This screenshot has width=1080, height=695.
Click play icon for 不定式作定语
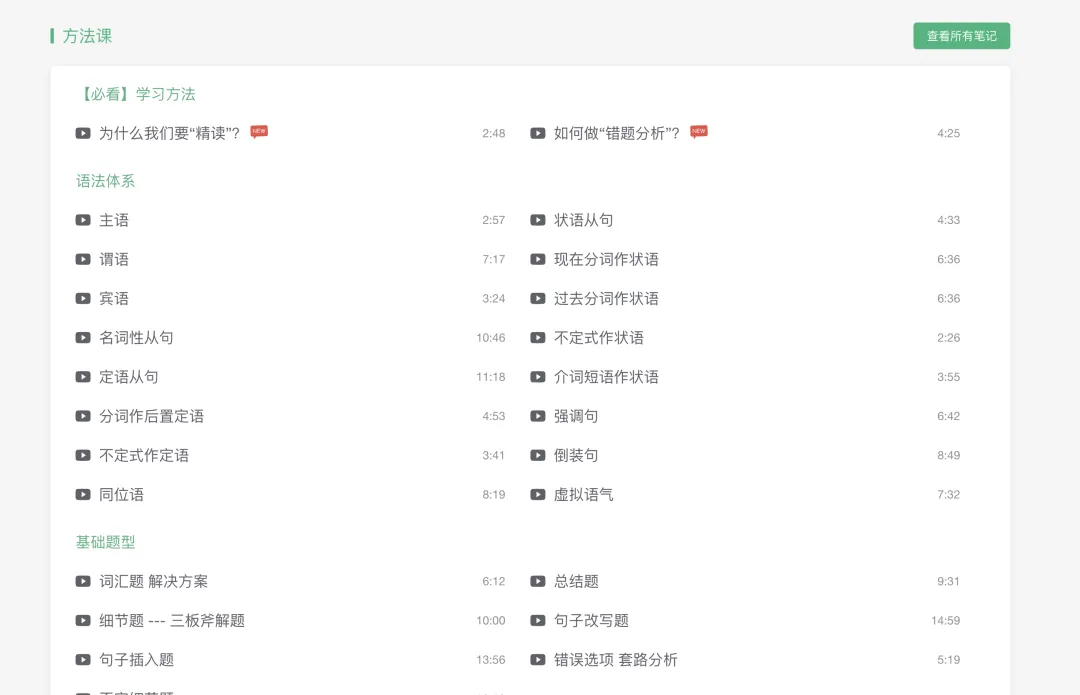tap(83, 455)
